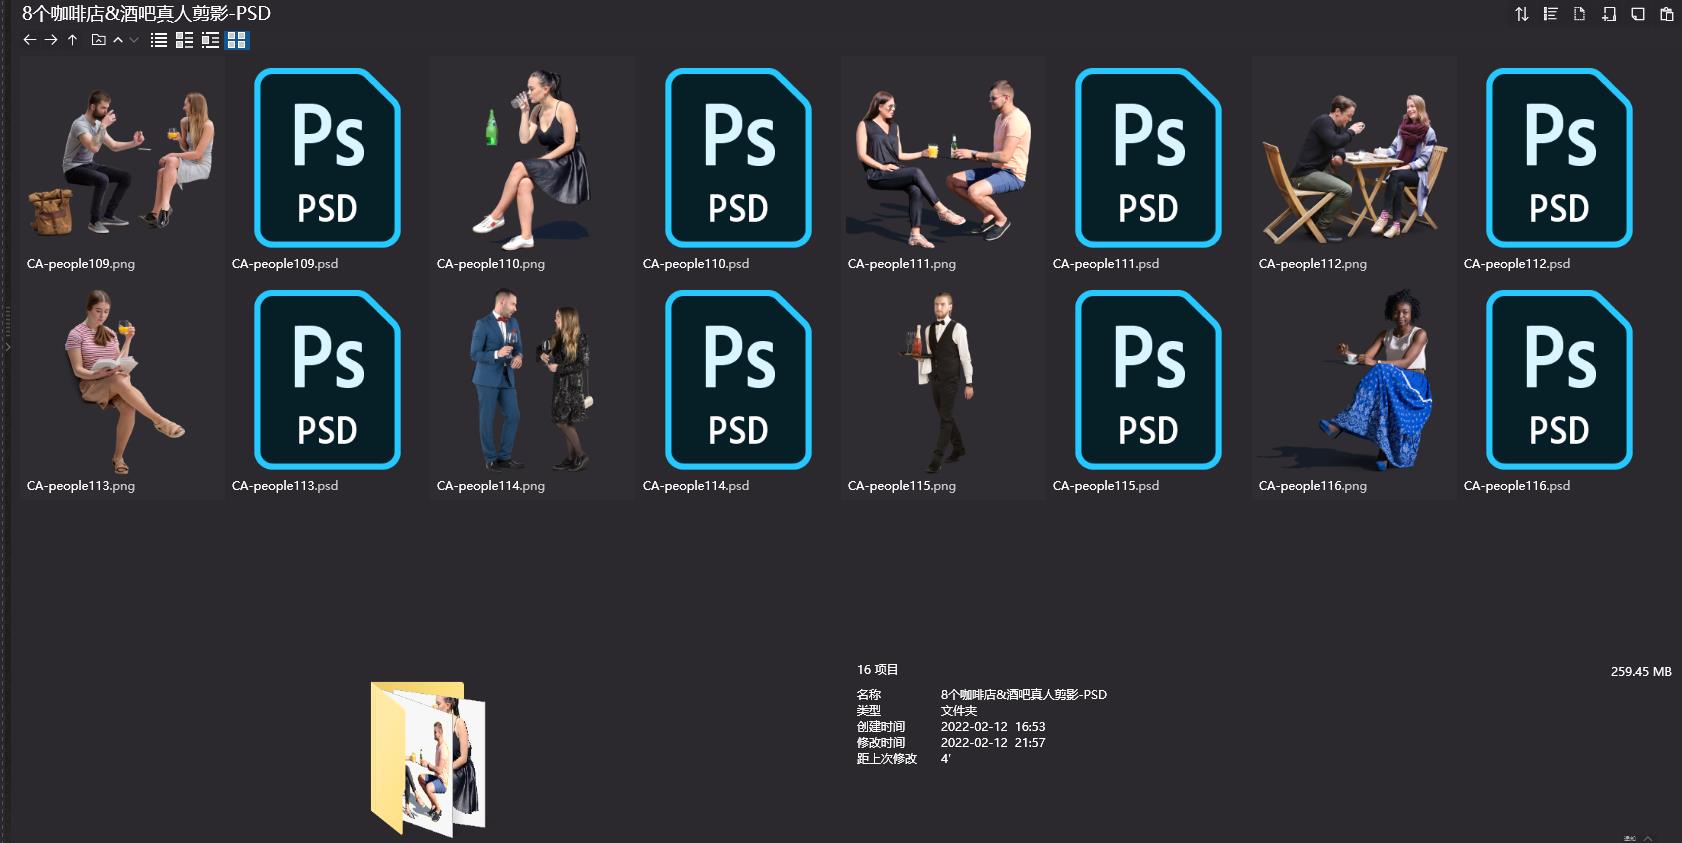The image size is (1682, 843).
Task: Click the collapse chevron at bottom right
Action: (1648, 838)
